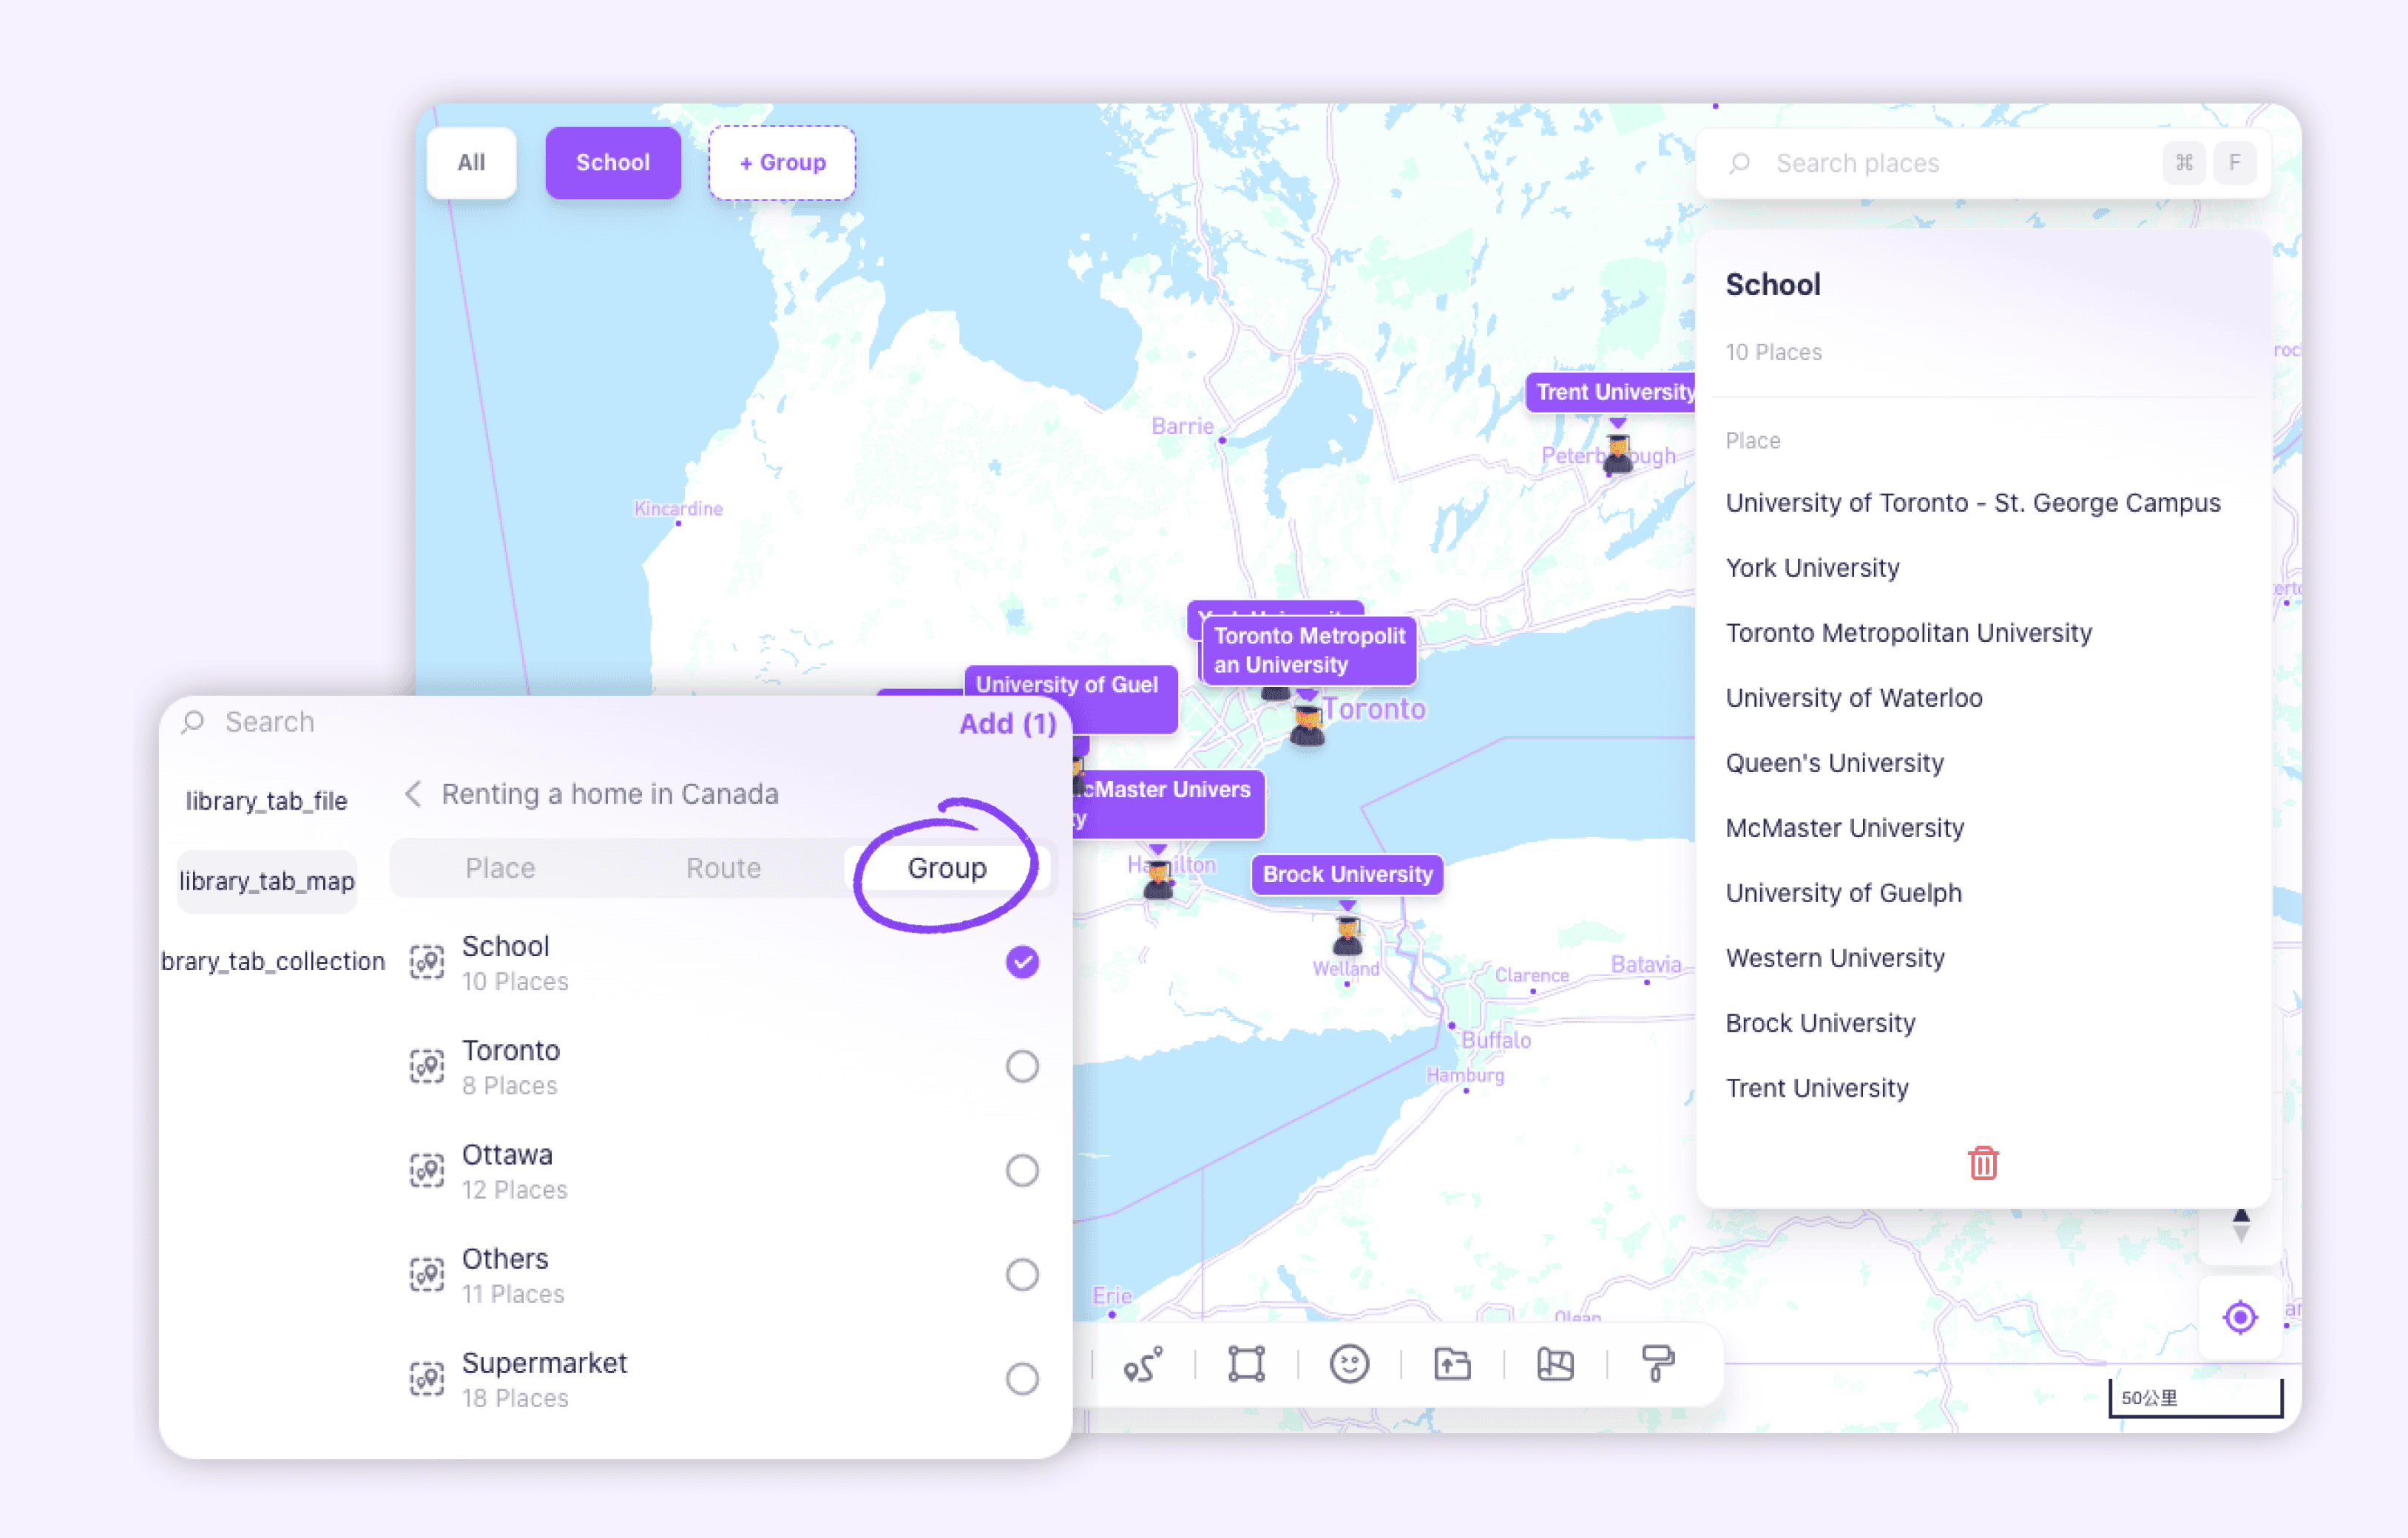2408x1538 pixels.
Task: Expand the Route tab options
Action: pyautogui.click(x=723, y=867)
